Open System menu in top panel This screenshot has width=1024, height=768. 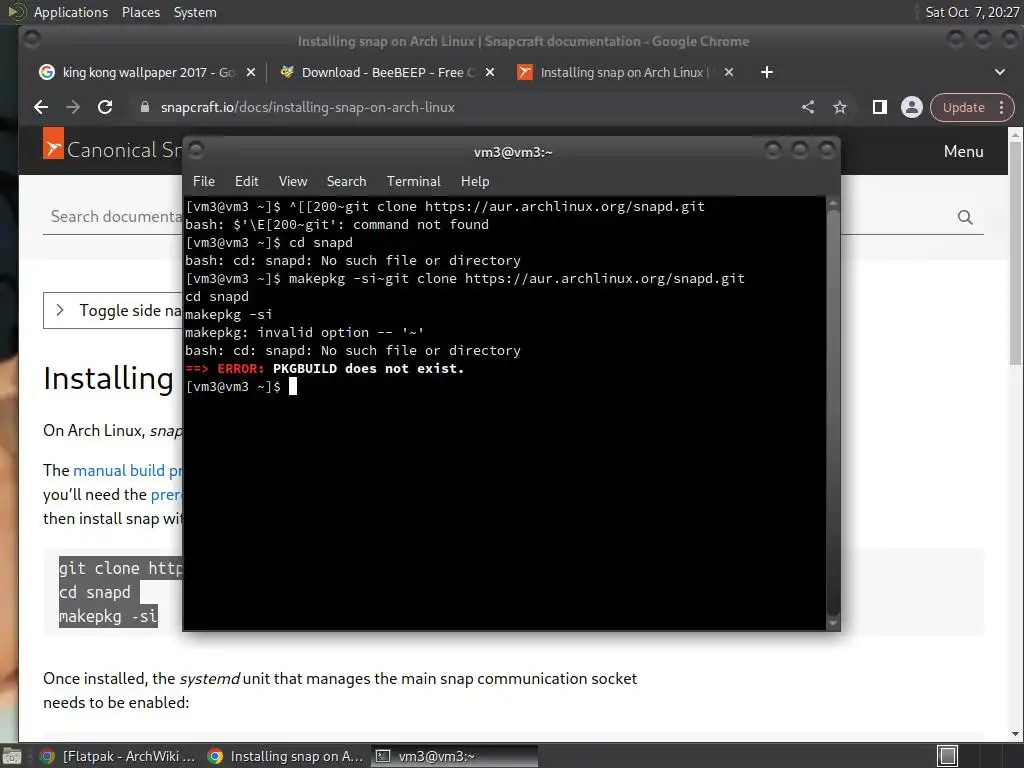(195, 12)
